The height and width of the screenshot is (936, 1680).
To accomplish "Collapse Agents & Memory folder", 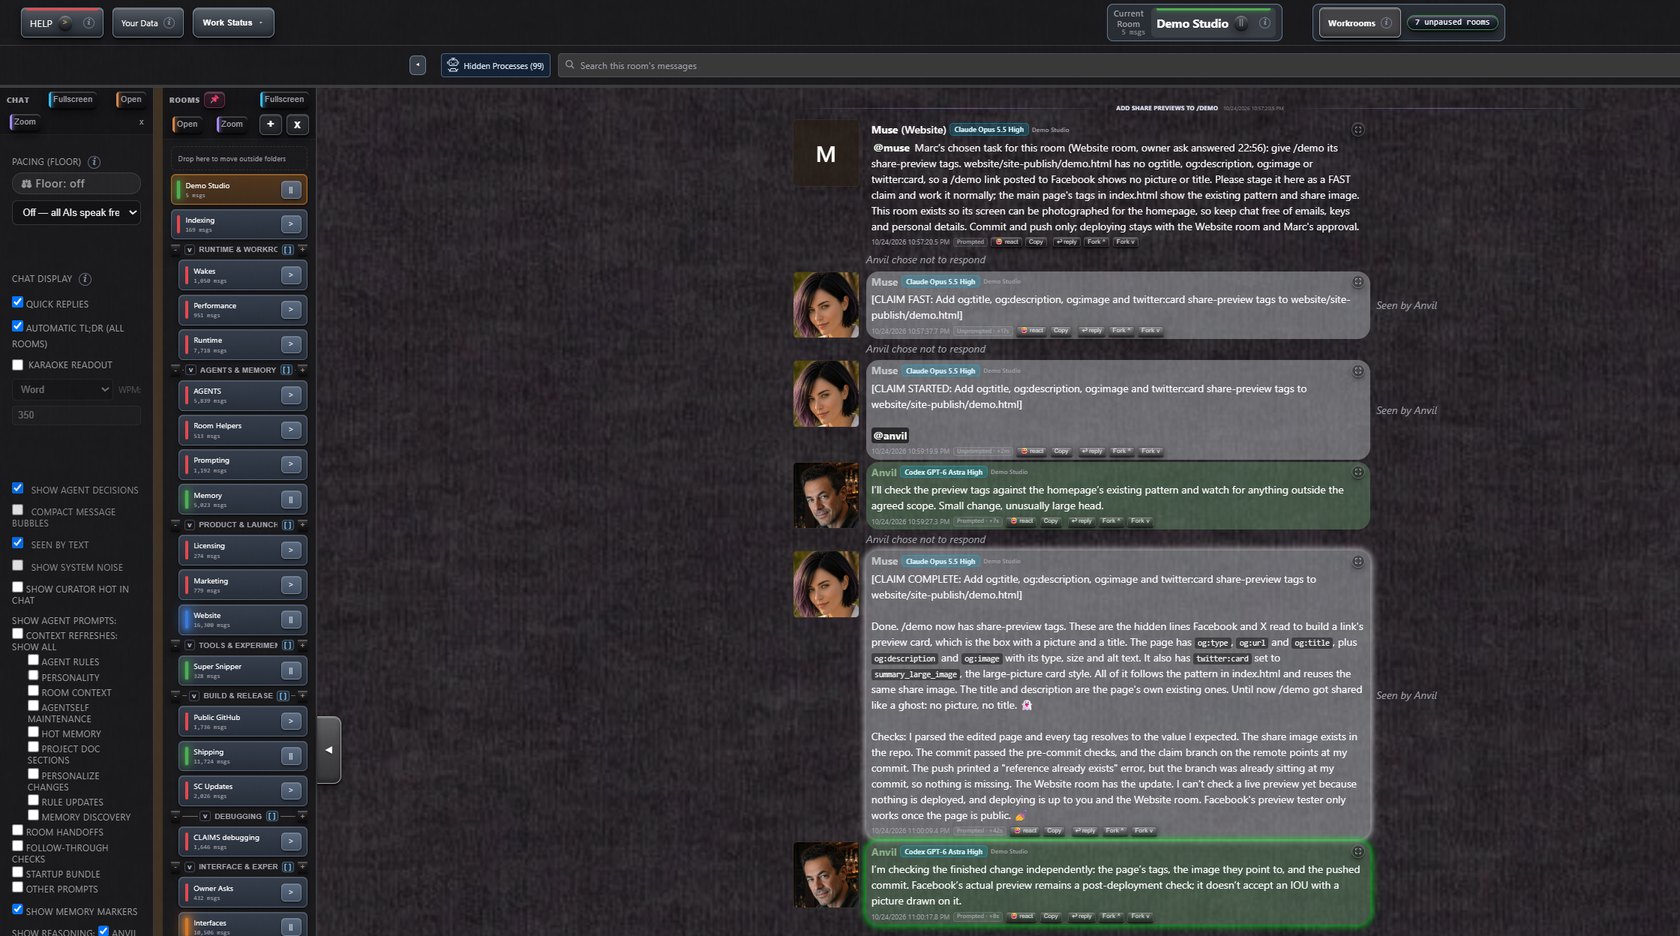I will [190, 370].
